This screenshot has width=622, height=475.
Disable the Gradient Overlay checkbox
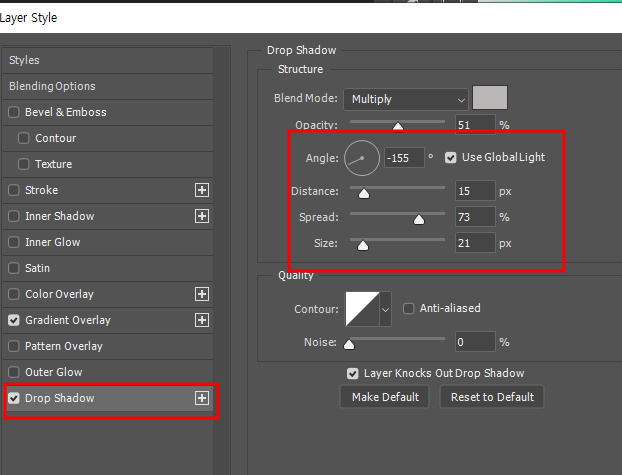14,320
